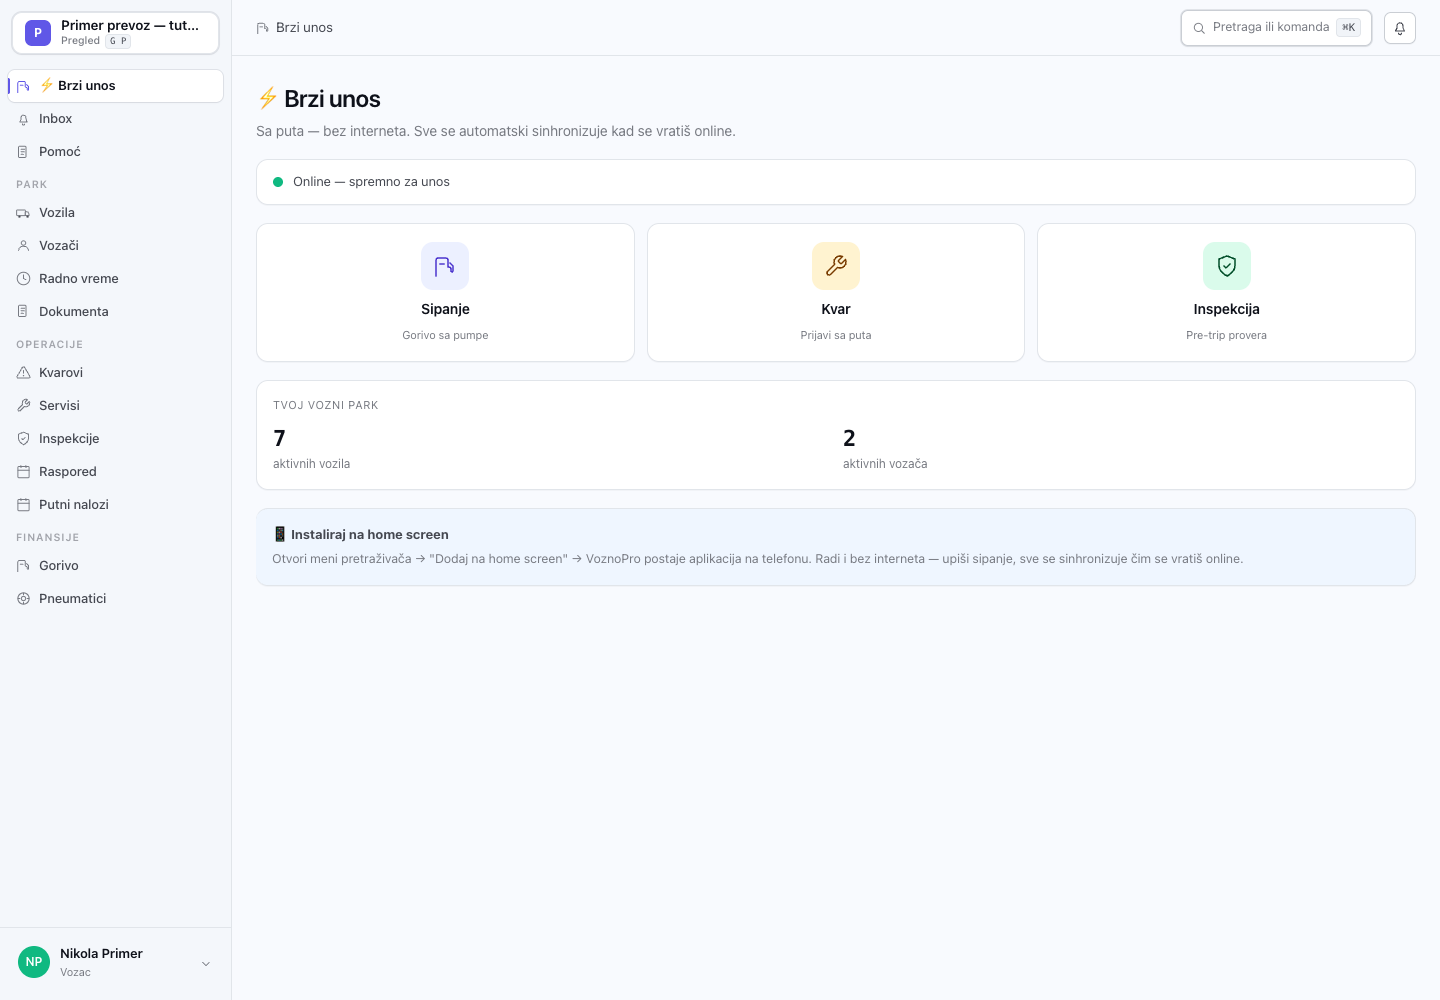Open Dokumenta in the sidebar

coord(116,312)
